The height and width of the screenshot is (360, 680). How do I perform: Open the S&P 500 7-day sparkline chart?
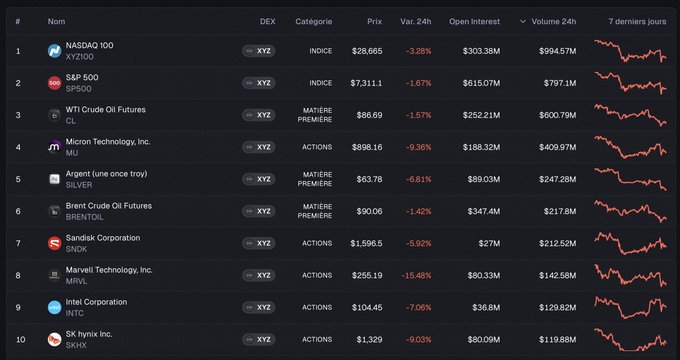click(x=631, y=83)
